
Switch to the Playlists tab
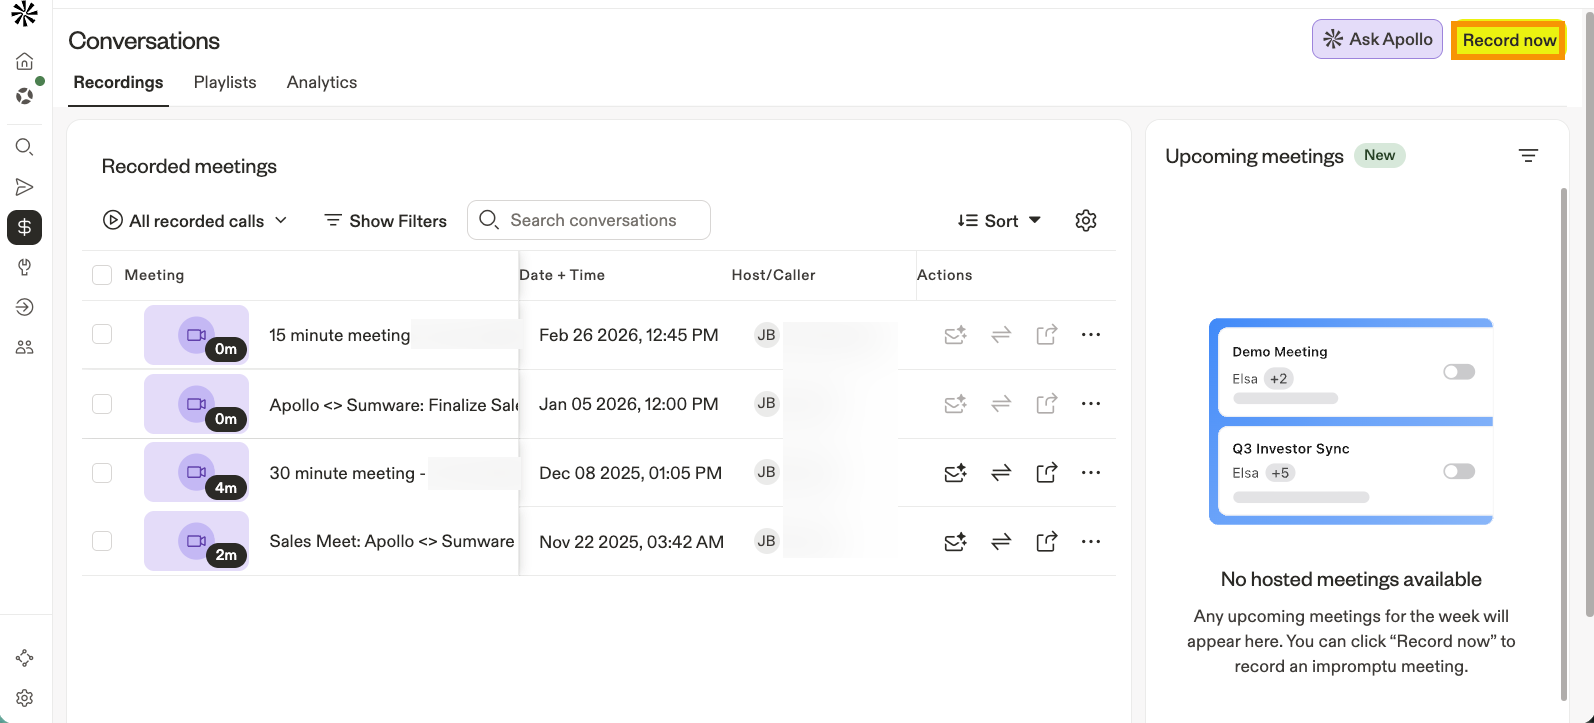[225, 83]
